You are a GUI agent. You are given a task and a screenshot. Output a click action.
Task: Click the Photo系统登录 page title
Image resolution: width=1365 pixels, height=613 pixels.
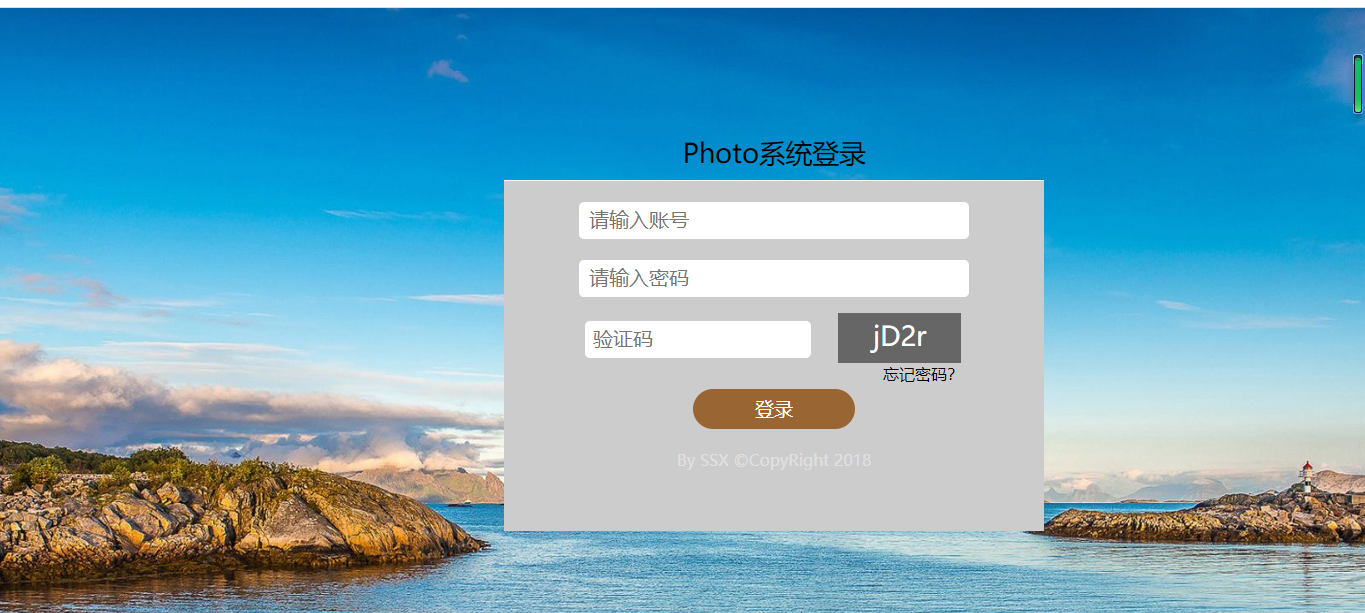tap(774, 154)
